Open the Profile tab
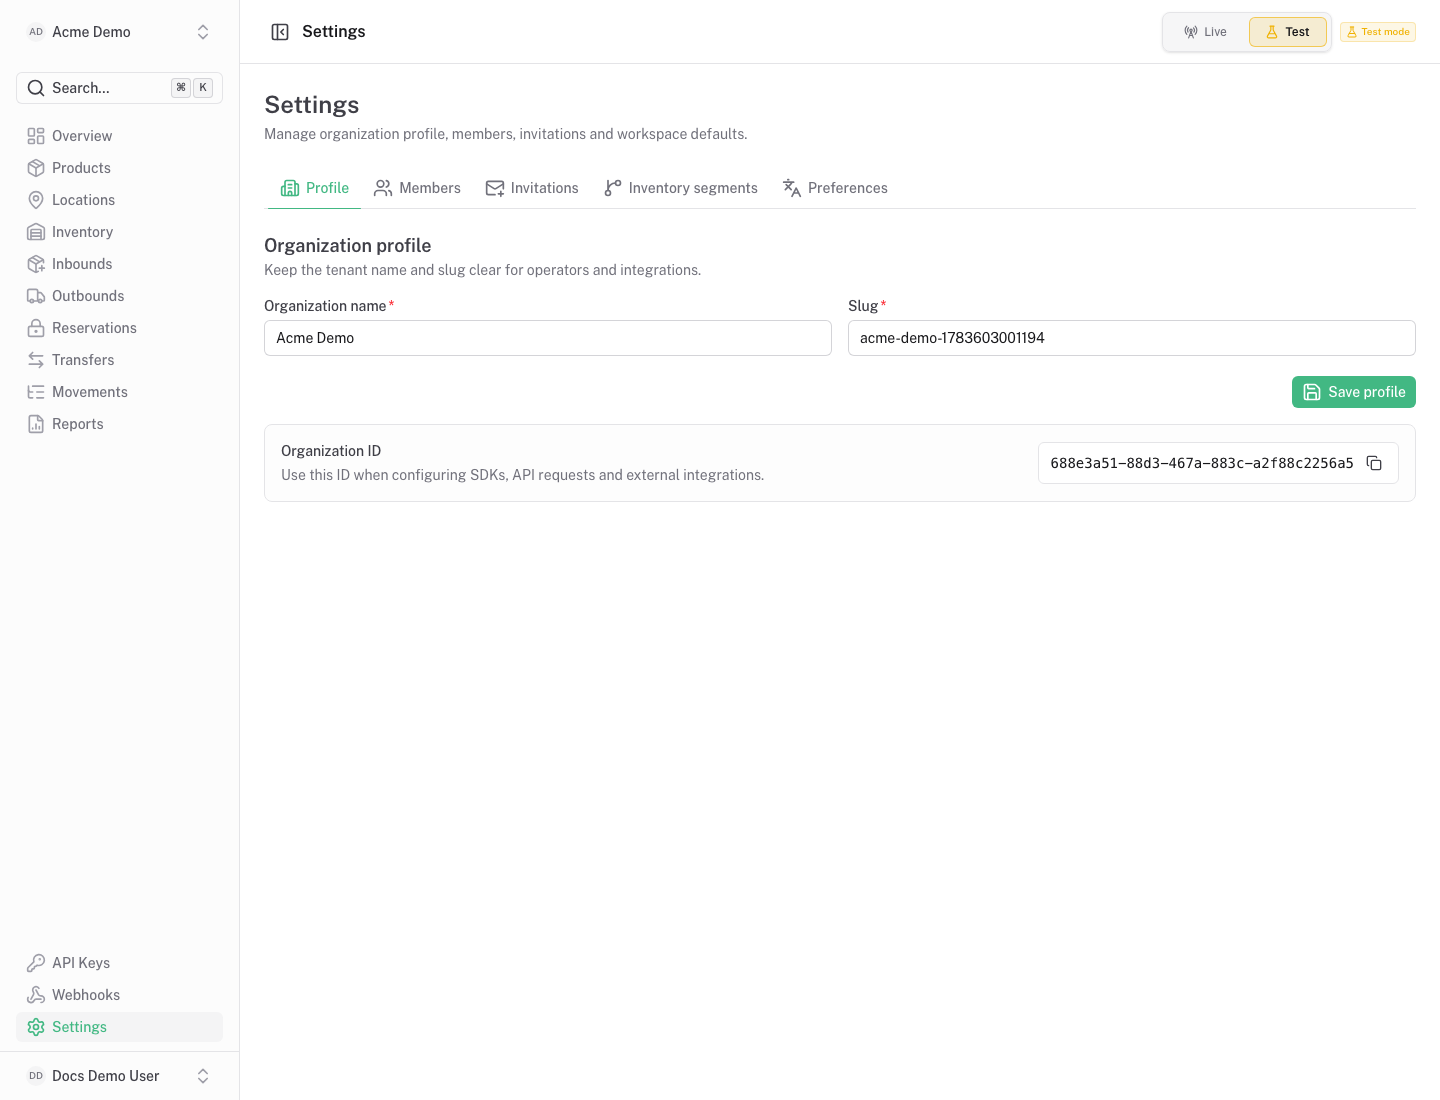This screenshot has width=1440, height=1100. pyautogui.click(x=314, y=188)
